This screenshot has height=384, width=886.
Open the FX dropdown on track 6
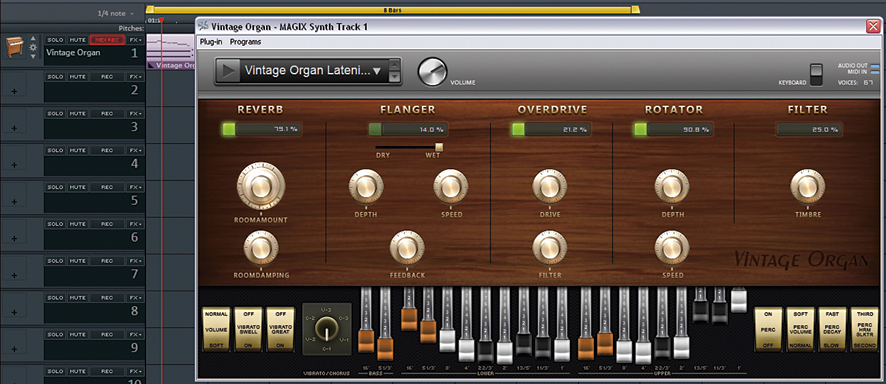(135, 224)
